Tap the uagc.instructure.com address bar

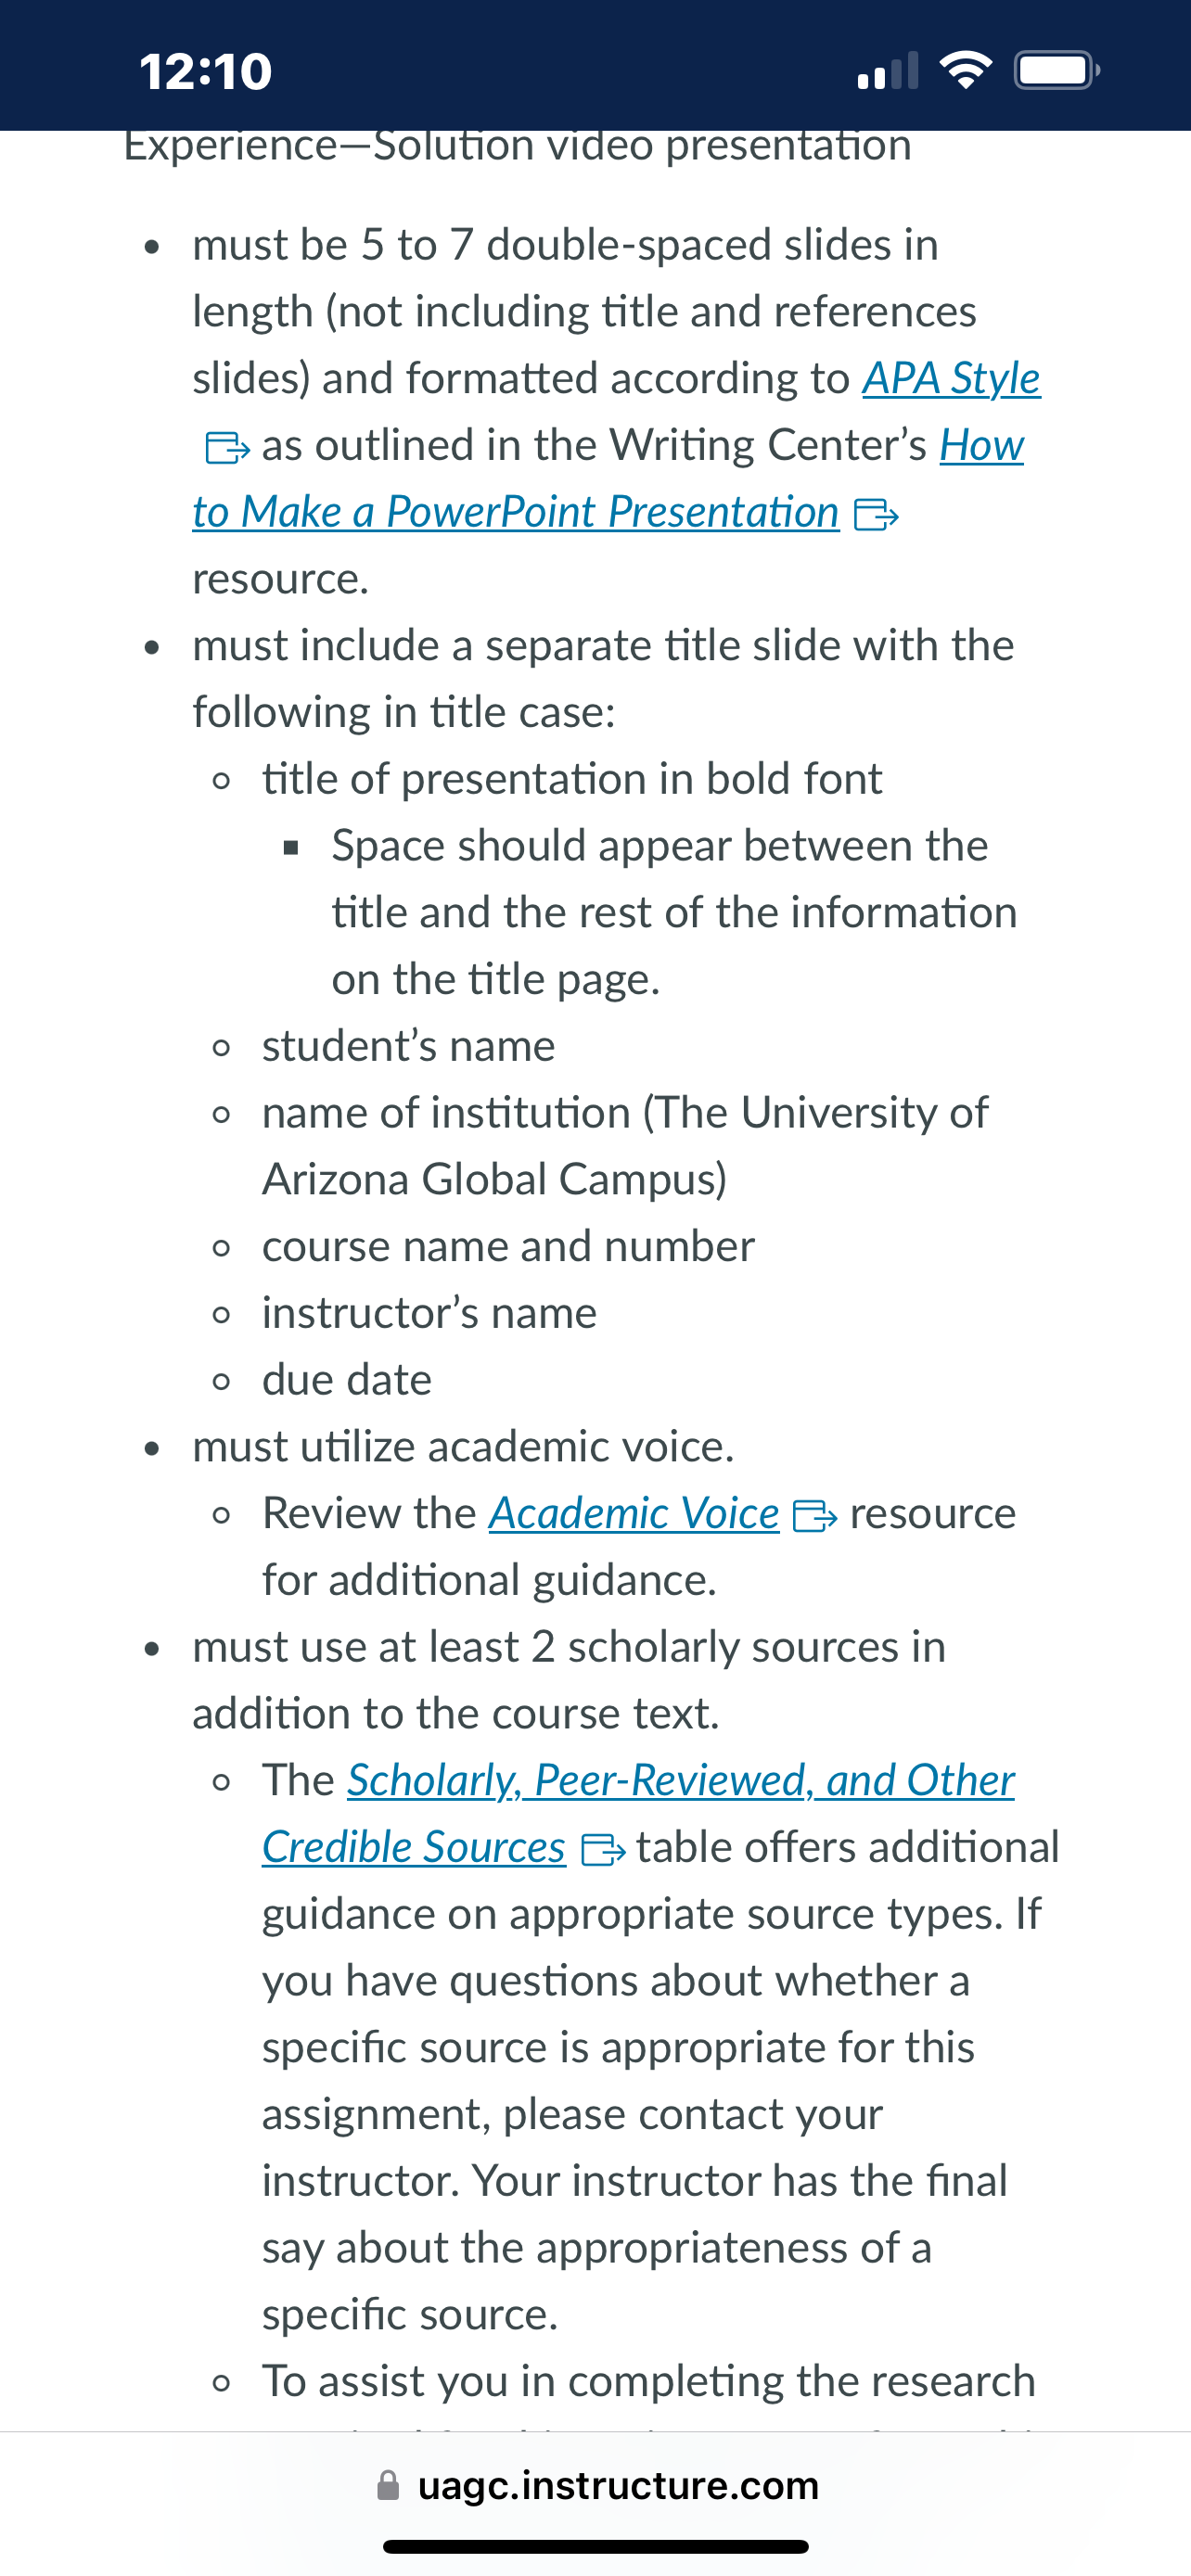click(x=596, y=2485)
